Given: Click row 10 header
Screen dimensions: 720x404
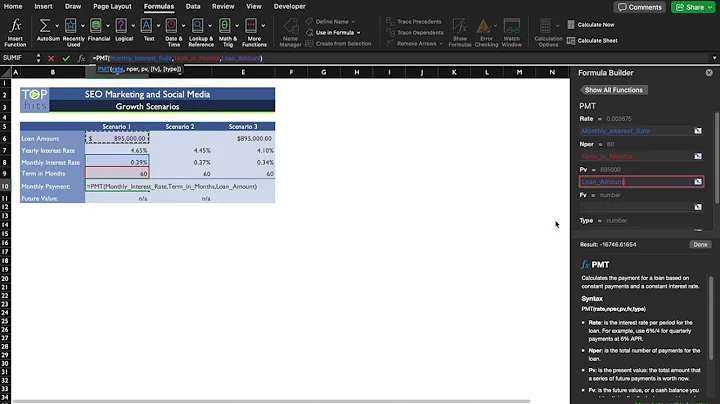Looking at the screenshot, I should [x=5, y=186].
